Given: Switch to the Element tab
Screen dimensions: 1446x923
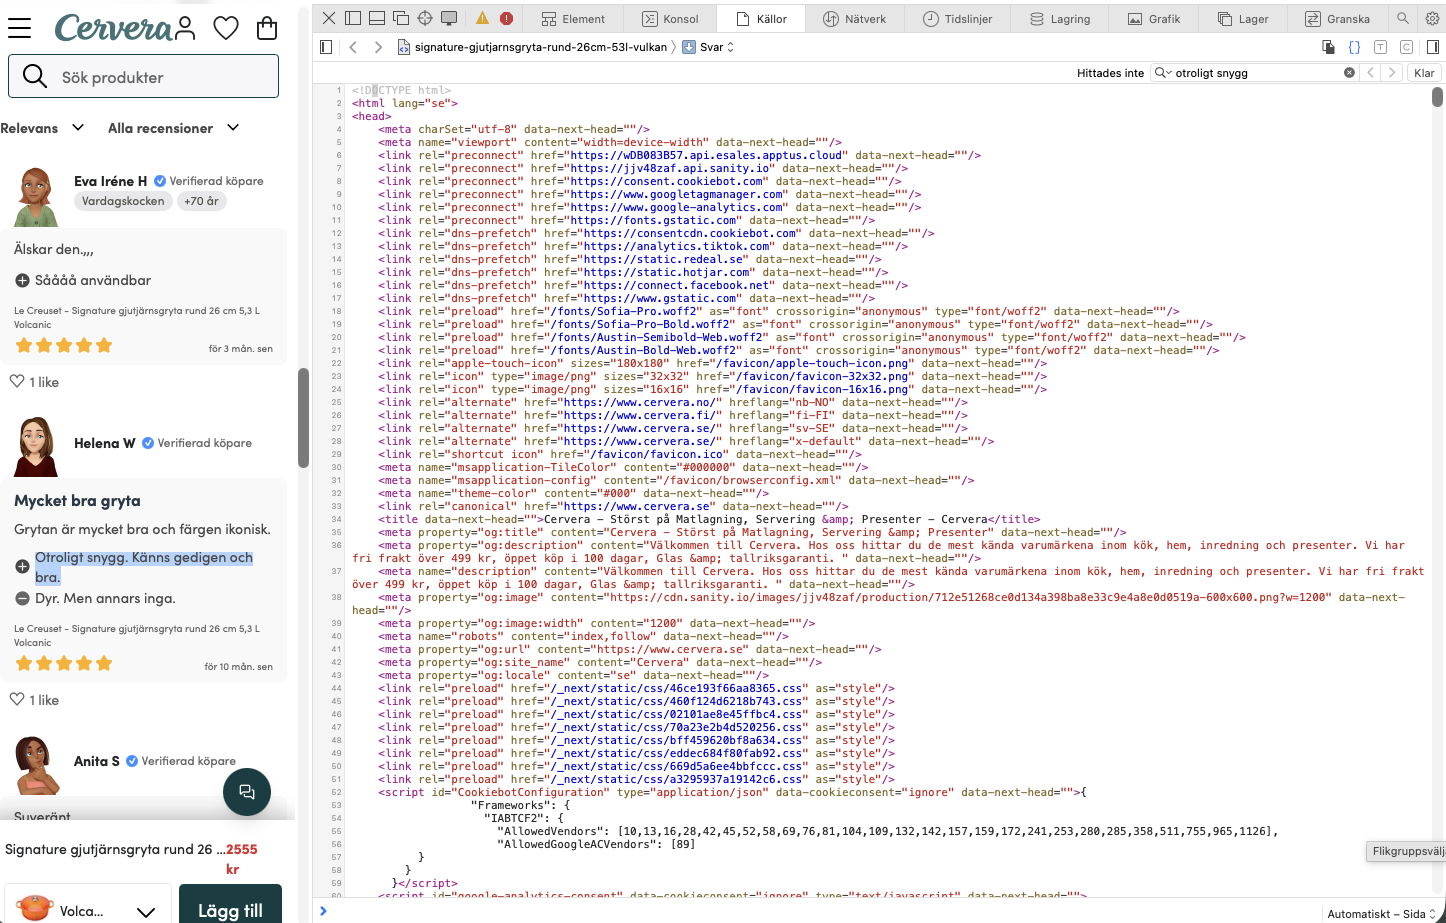Looking at the screenshot, I should point(573,18).
